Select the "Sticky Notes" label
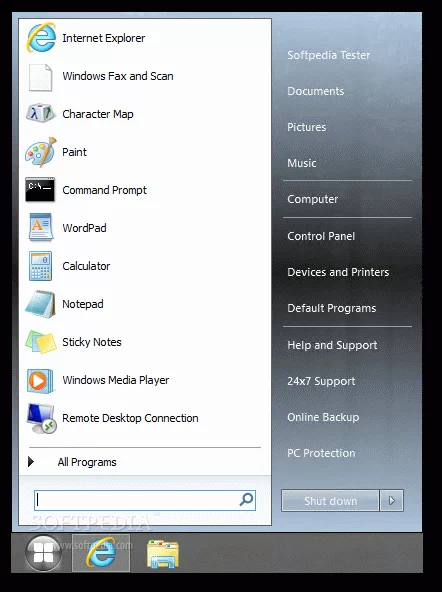442x592 pixels. coord(92,342)
